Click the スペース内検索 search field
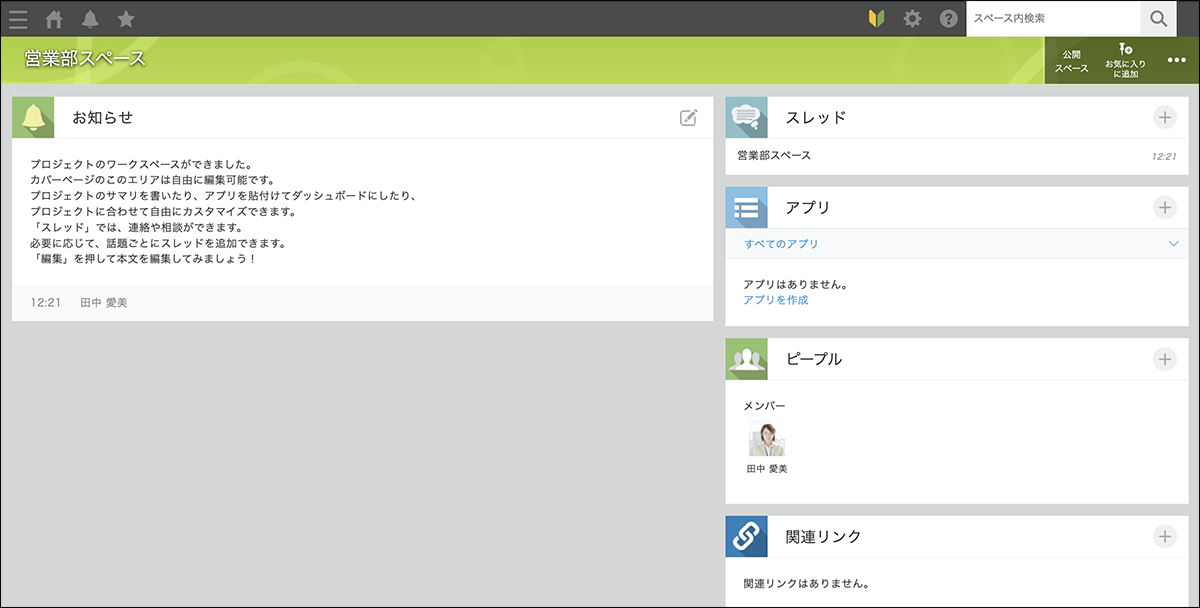This screenshot has width=1200, height=608. coord(1052,19)
